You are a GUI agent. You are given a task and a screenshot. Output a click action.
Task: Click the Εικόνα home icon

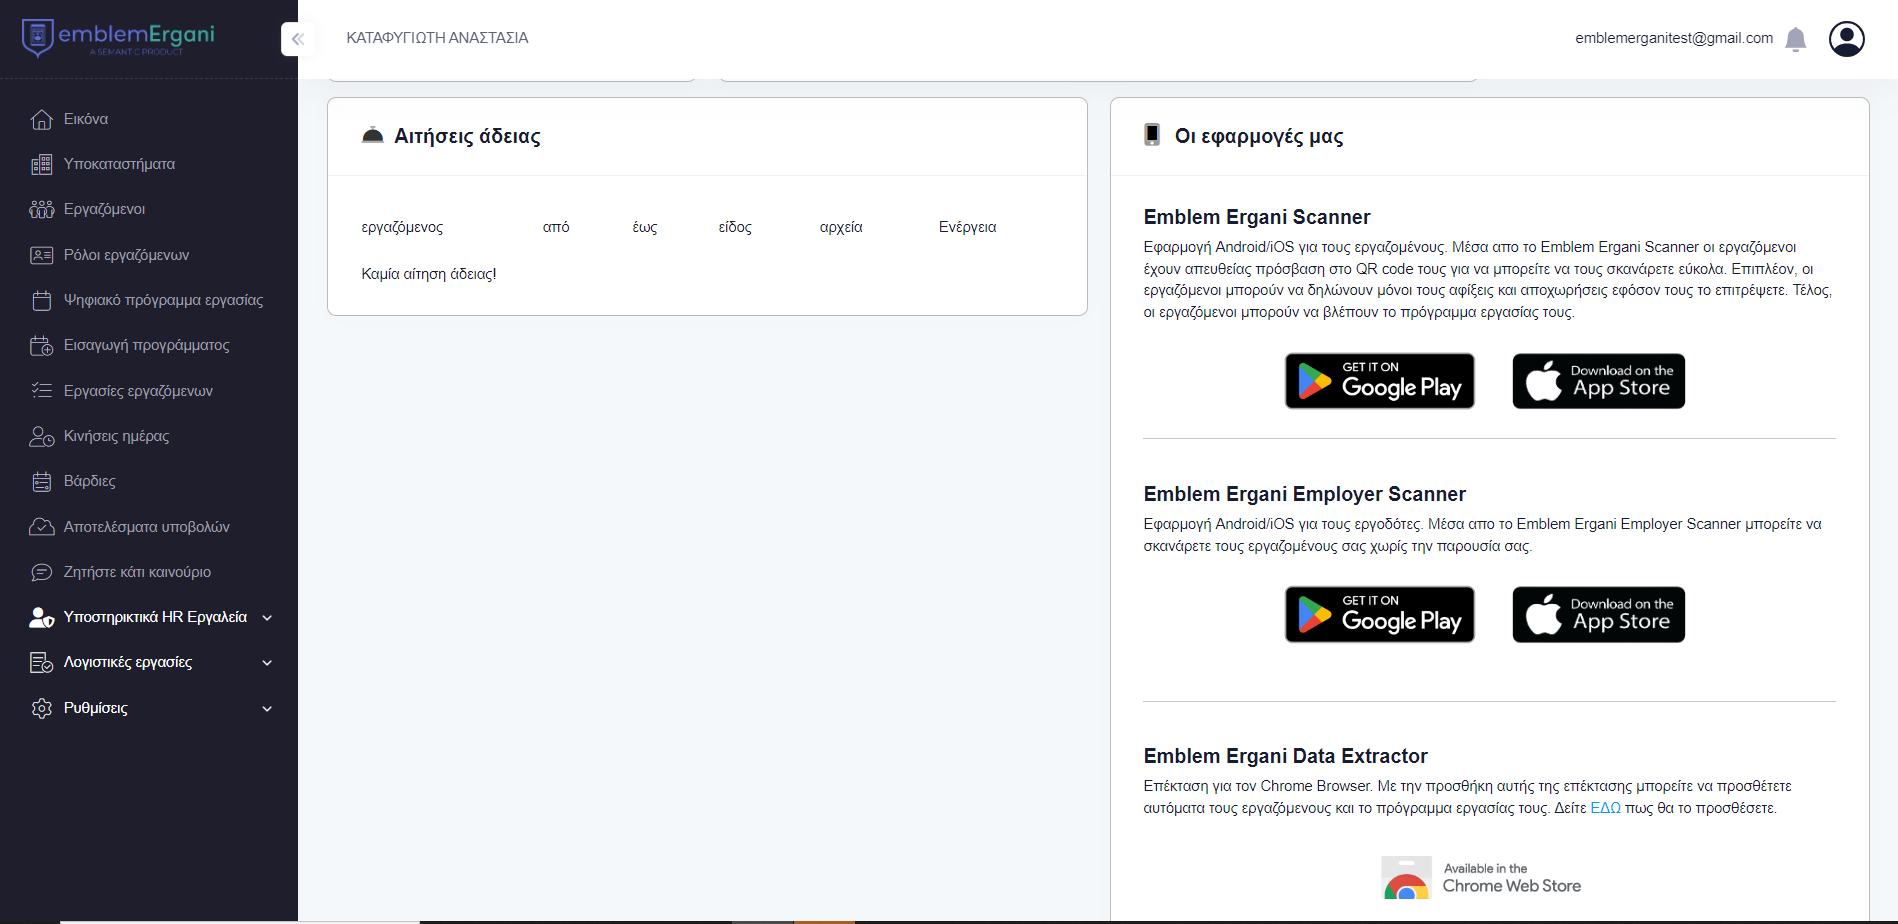pos(41,119)
